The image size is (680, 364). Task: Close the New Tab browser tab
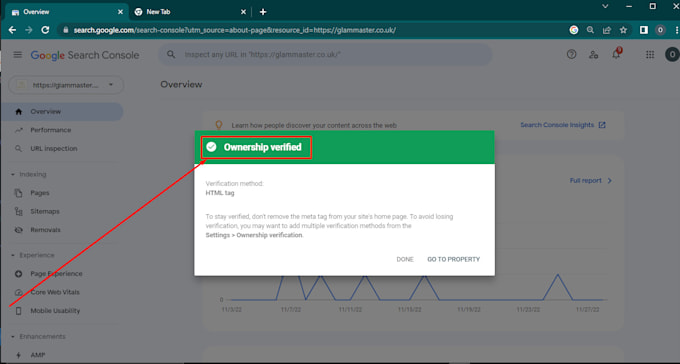pyautogui.click(x=243, y=12)
